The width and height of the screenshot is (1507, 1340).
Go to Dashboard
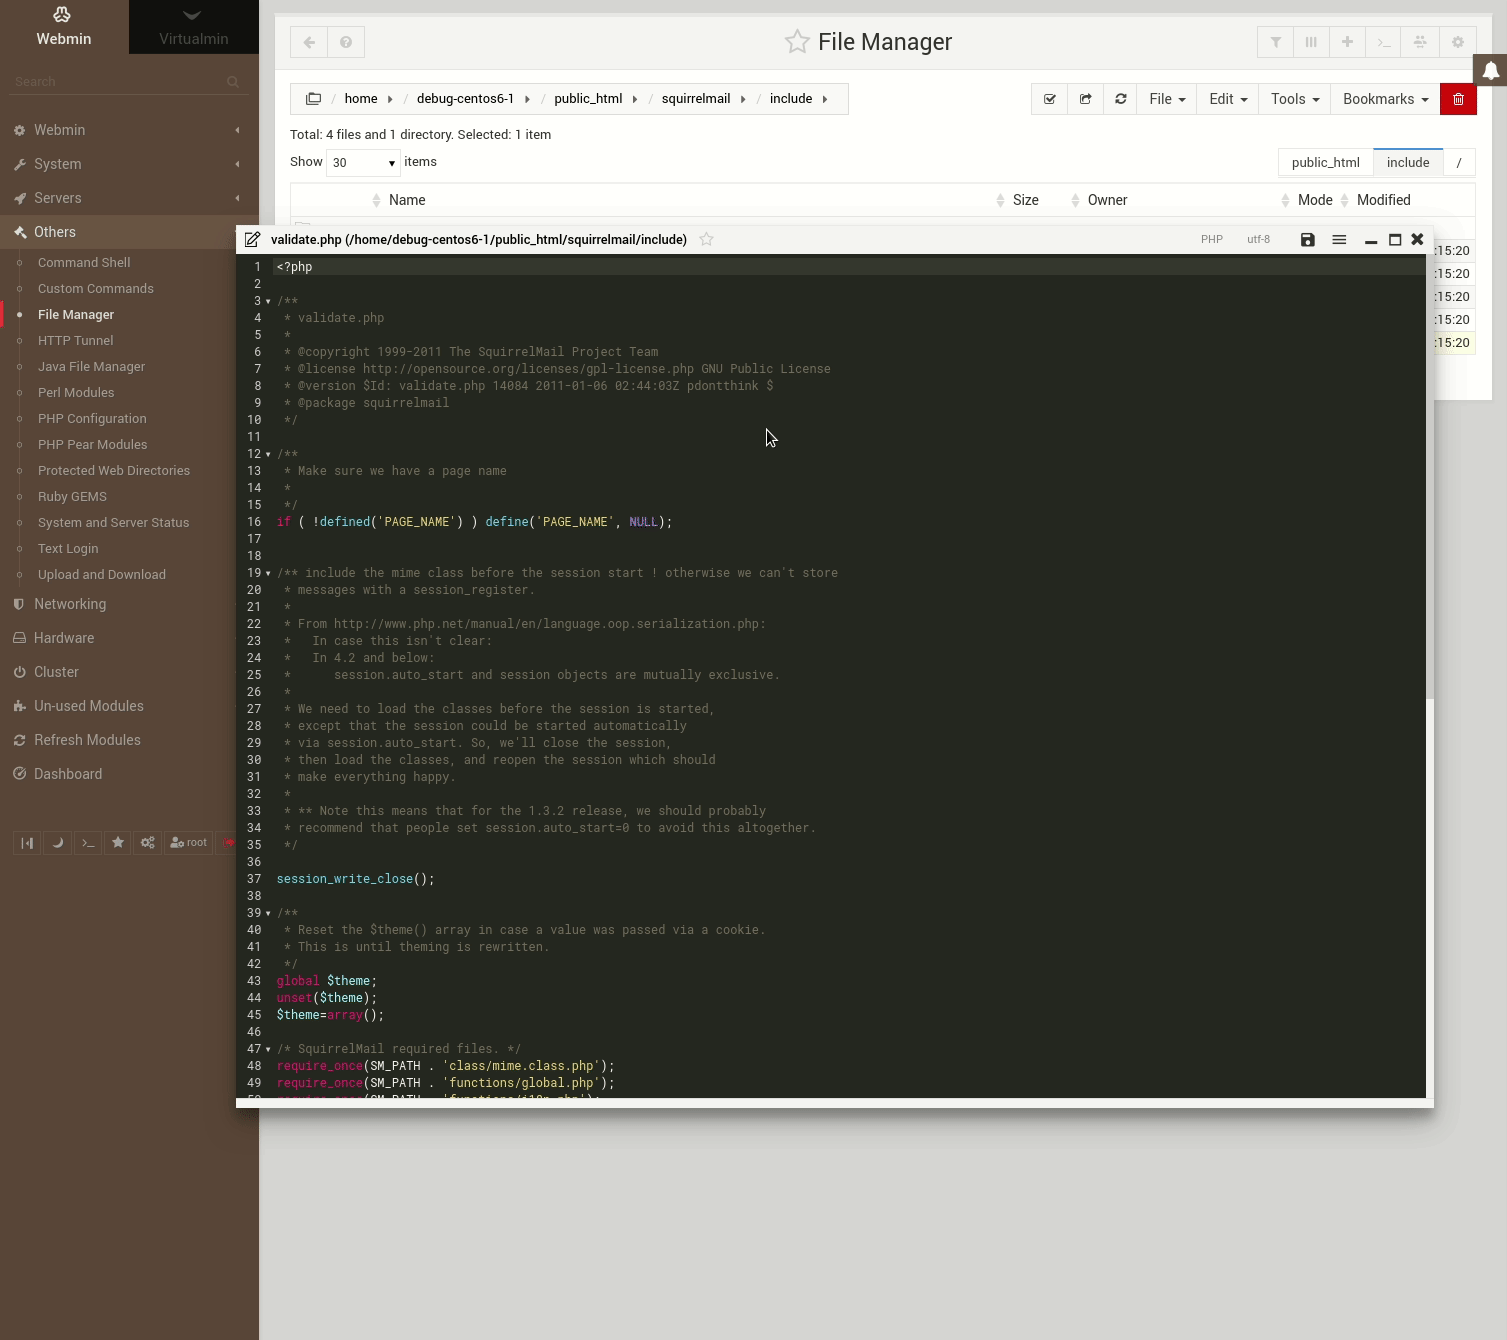(68, 774)
